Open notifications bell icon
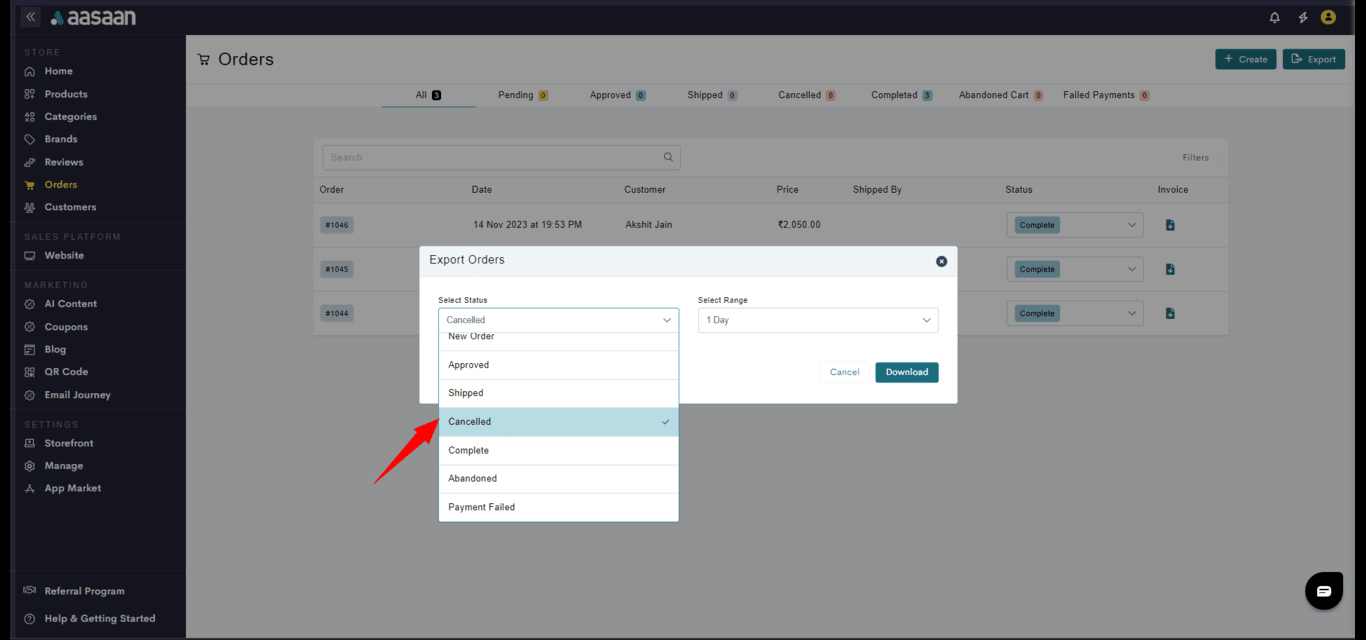 coord(1274,17)
